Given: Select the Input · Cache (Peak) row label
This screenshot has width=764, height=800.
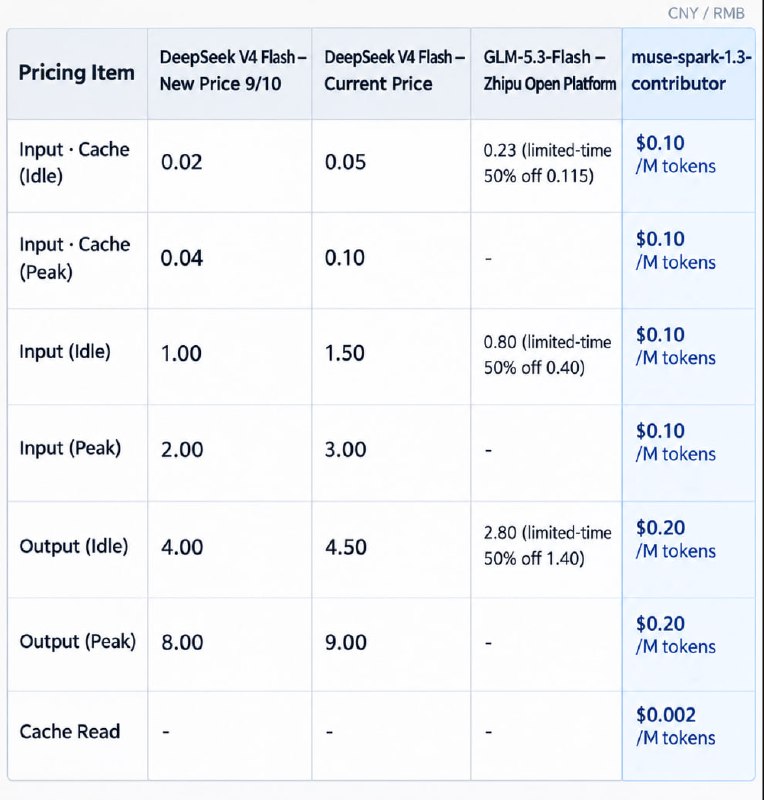Looking at the screenshot, I should 75,258.
